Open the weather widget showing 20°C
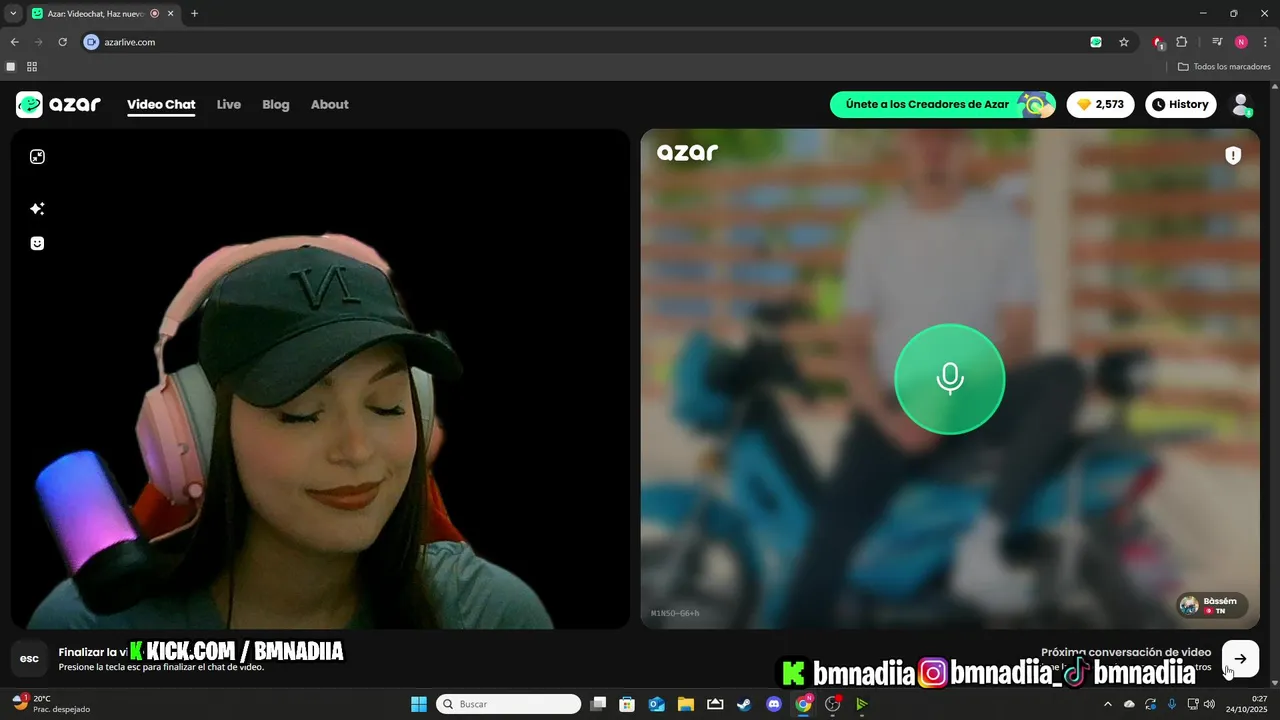Viewport: 1280px width, 720px height. (x=52, y=704)
